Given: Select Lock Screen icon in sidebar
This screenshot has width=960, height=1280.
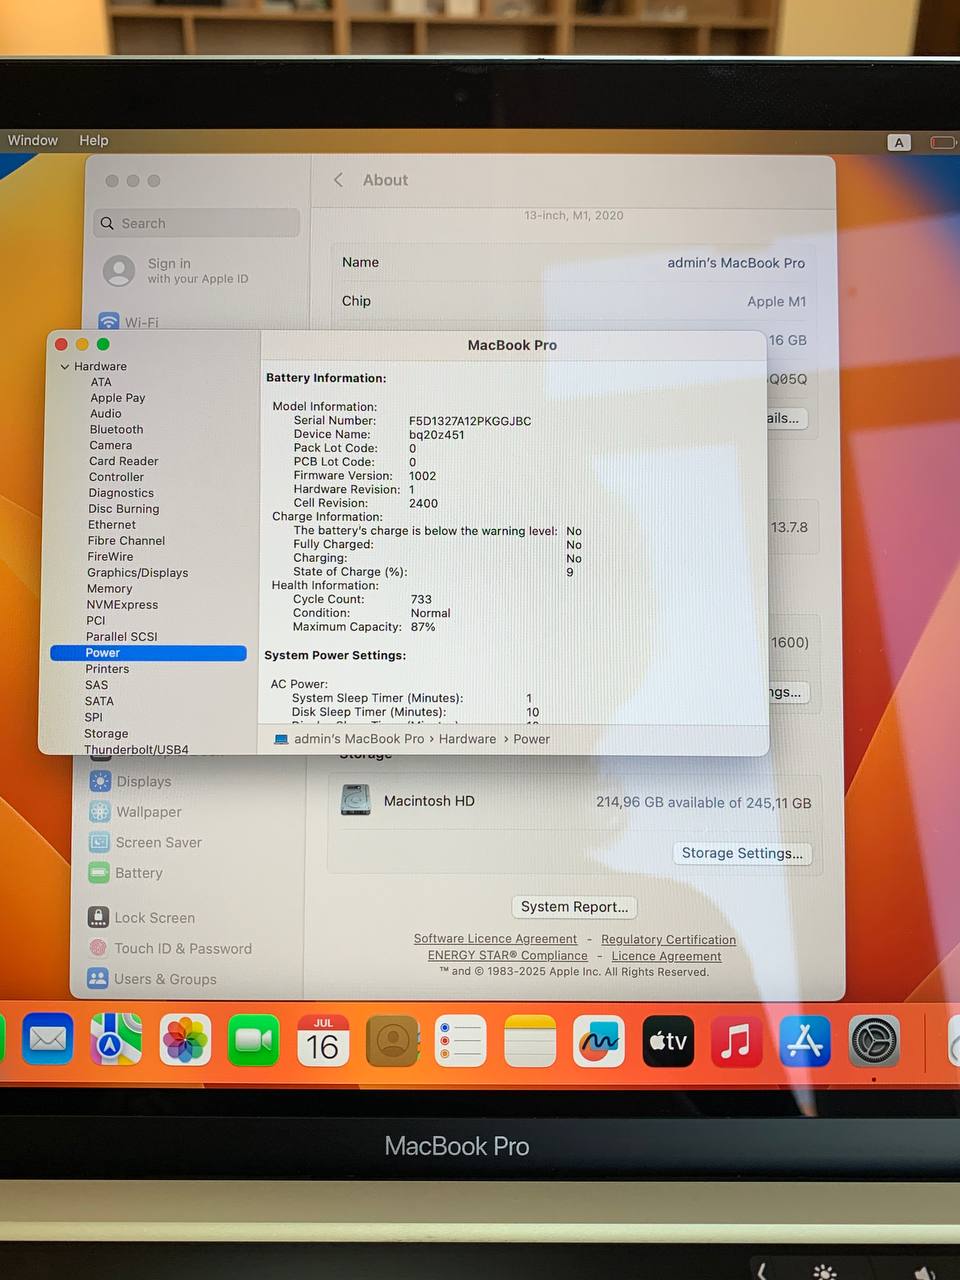Looking at the screenshot, I should click(98, 917).
